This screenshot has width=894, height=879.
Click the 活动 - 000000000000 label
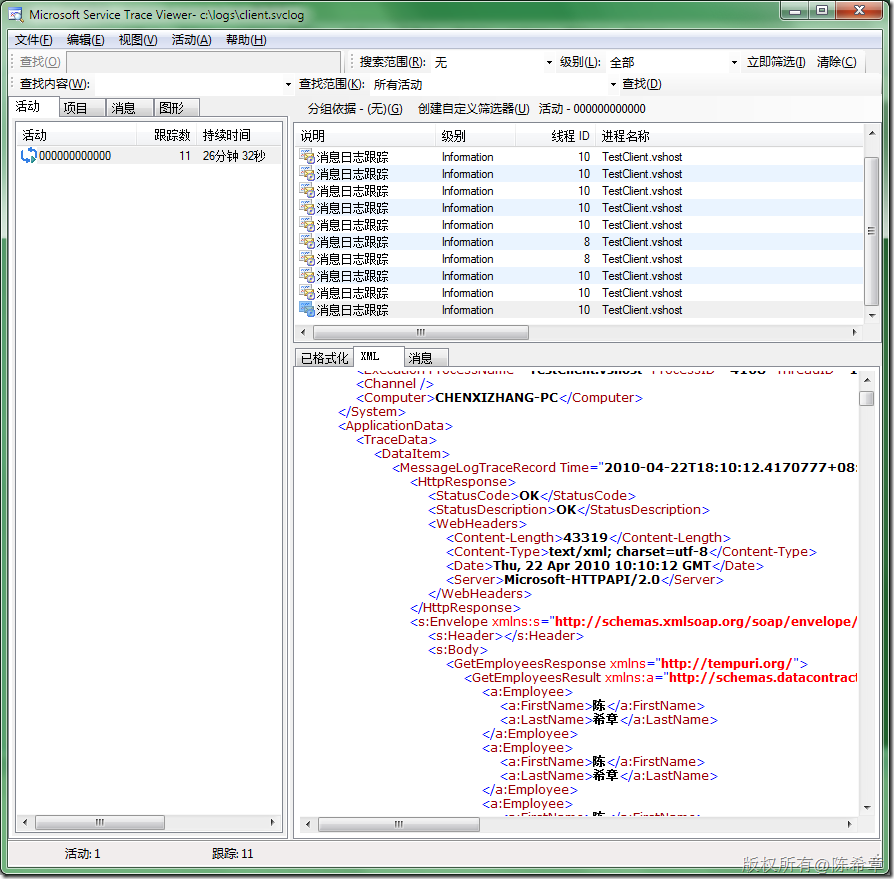592,109
